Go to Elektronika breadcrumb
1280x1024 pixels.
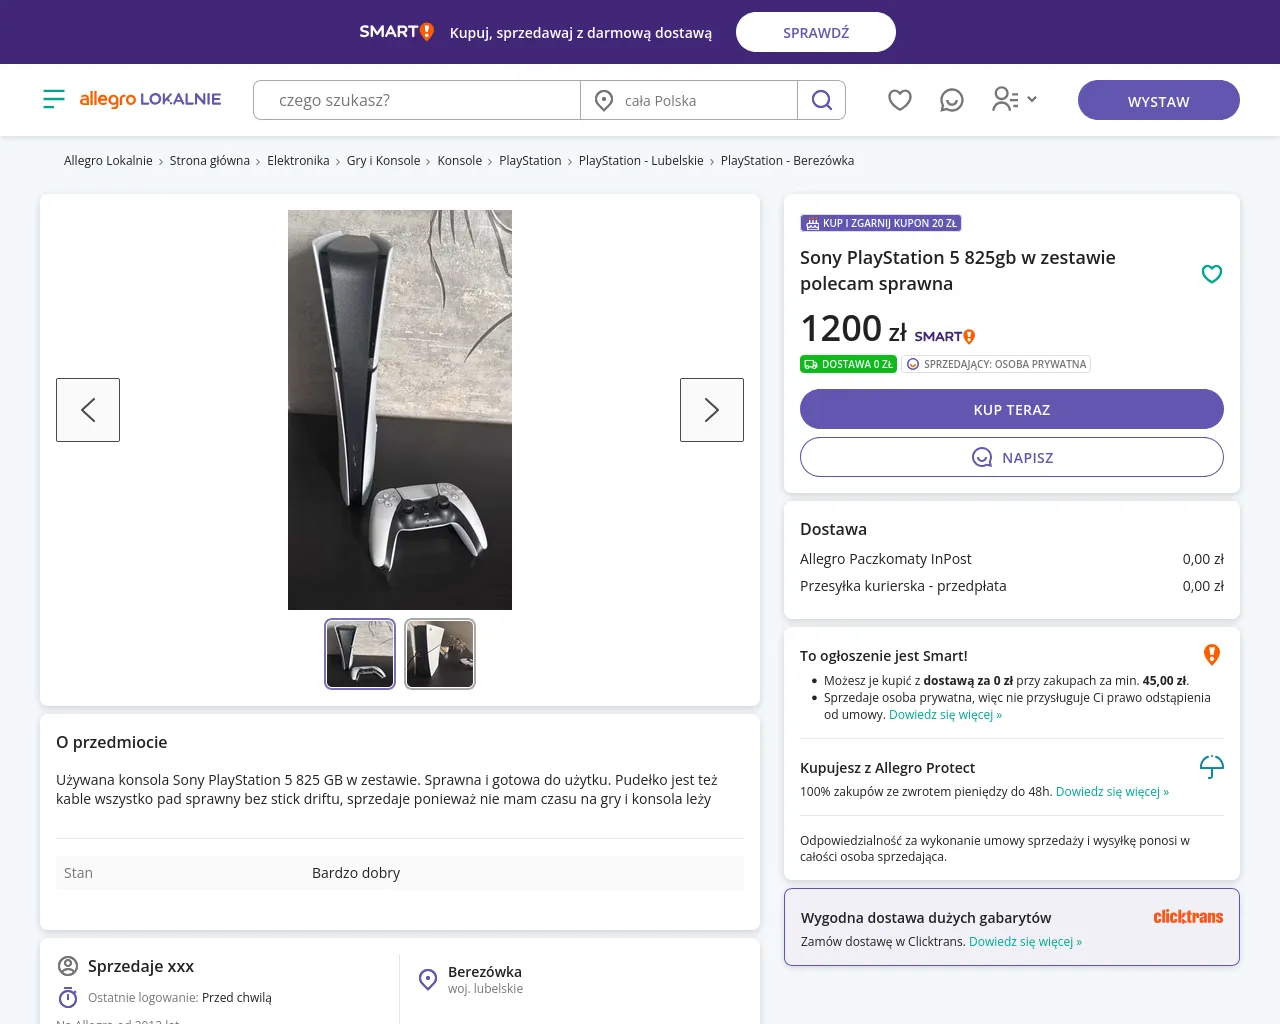pyautogui.click(x=298, y=161)
